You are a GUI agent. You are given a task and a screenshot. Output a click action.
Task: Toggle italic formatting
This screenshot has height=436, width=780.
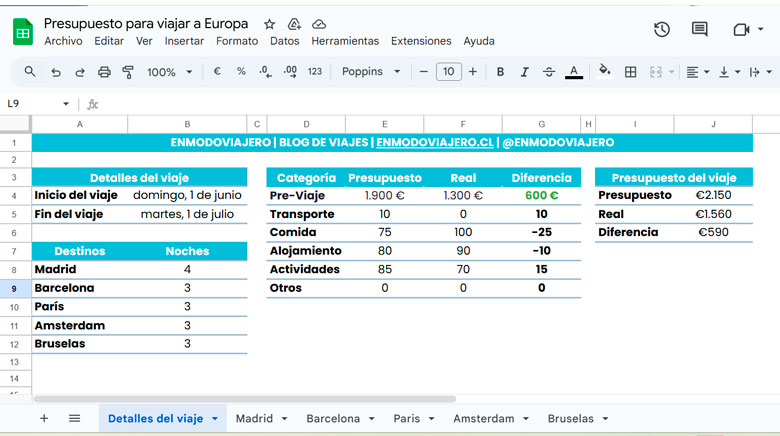tap(524, 72)
